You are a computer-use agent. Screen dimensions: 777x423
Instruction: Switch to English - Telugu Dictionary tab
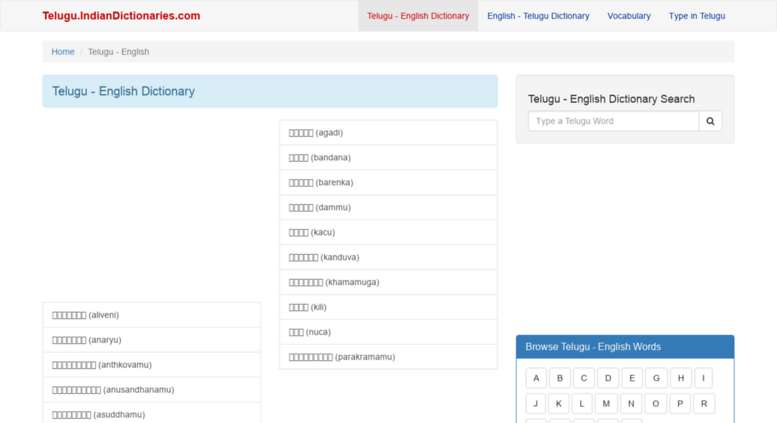tap(538, 16)
